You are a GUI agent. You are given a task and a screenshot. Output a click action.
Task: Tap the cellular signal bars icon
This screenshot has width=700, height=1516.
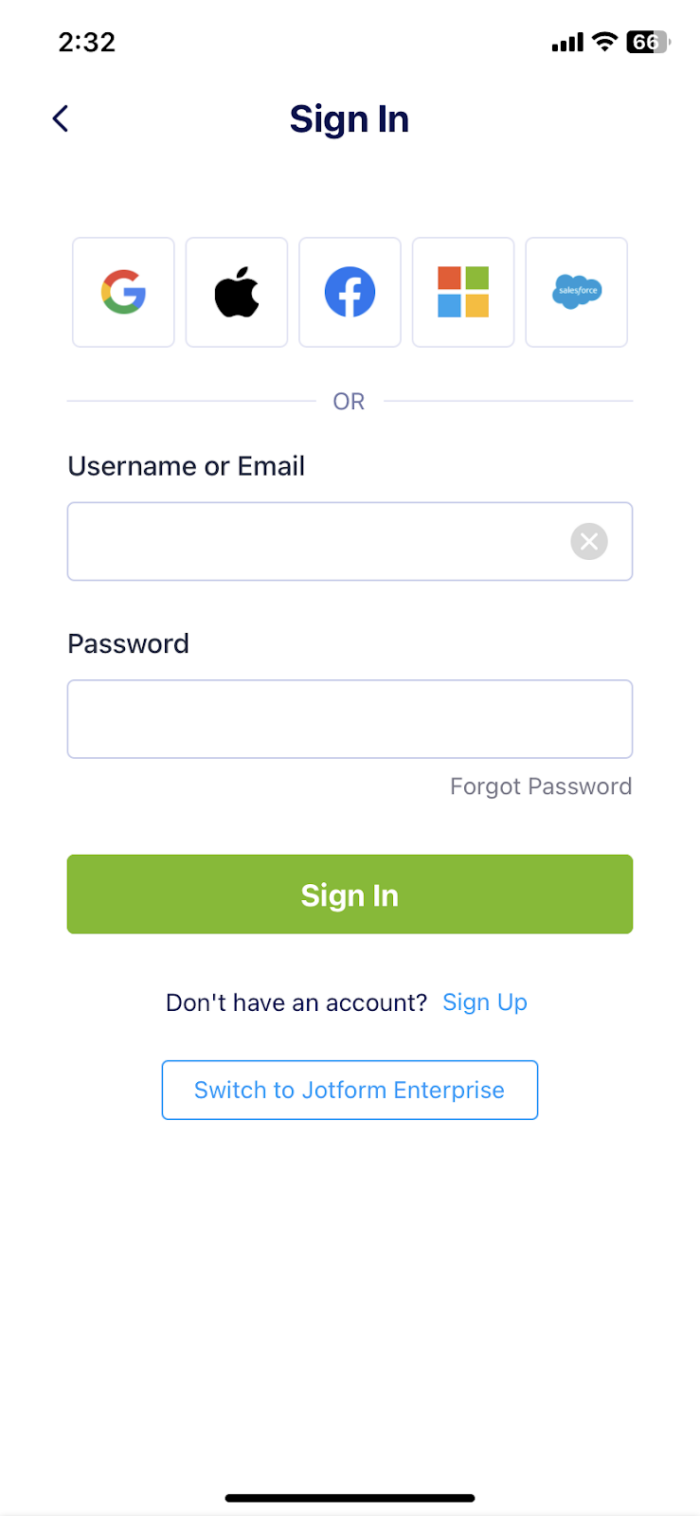[x=566, y=42]
